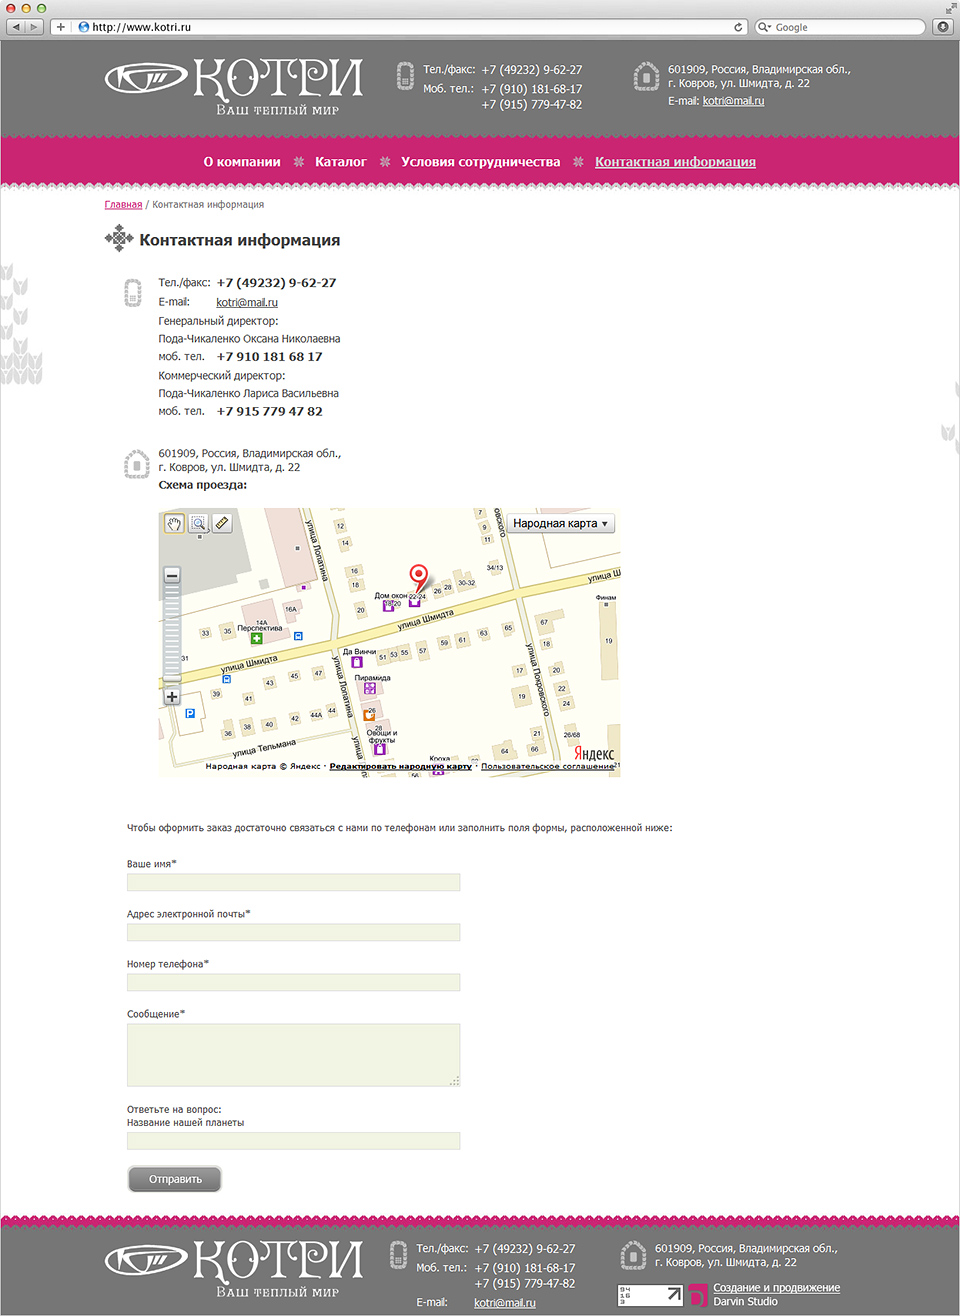Open the search engine magnifier dropdown
The height and width of the screenshot is (1316, 960).
point(764,27)
